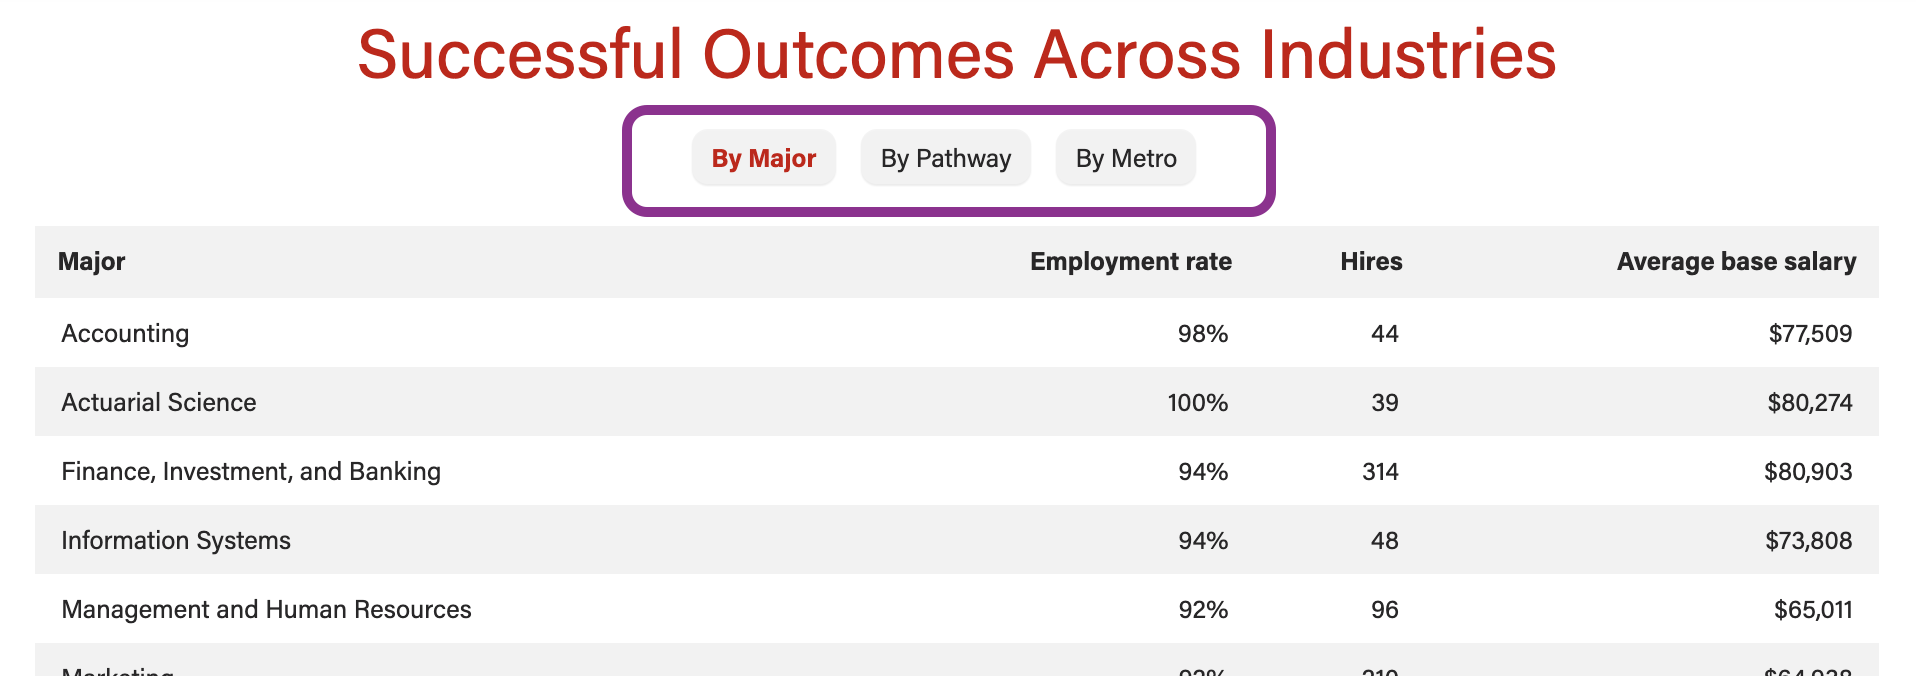Switch to the By Major tab
Image resolution: width=1916 pixels, height=676 pixels.
click(x=763, y=159)
